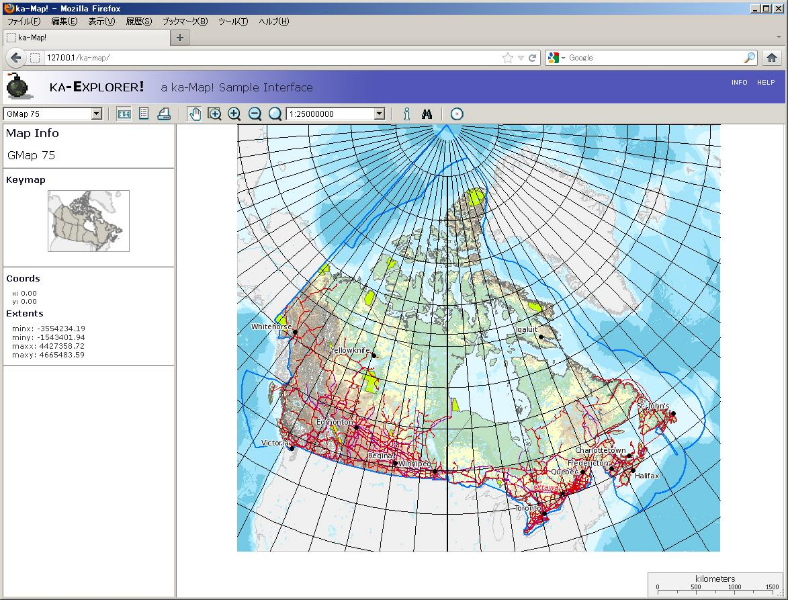The height and width of the screenshot is (600, 788).
Task: Click the zoom in magnifier icon
Action: [234, 114]
